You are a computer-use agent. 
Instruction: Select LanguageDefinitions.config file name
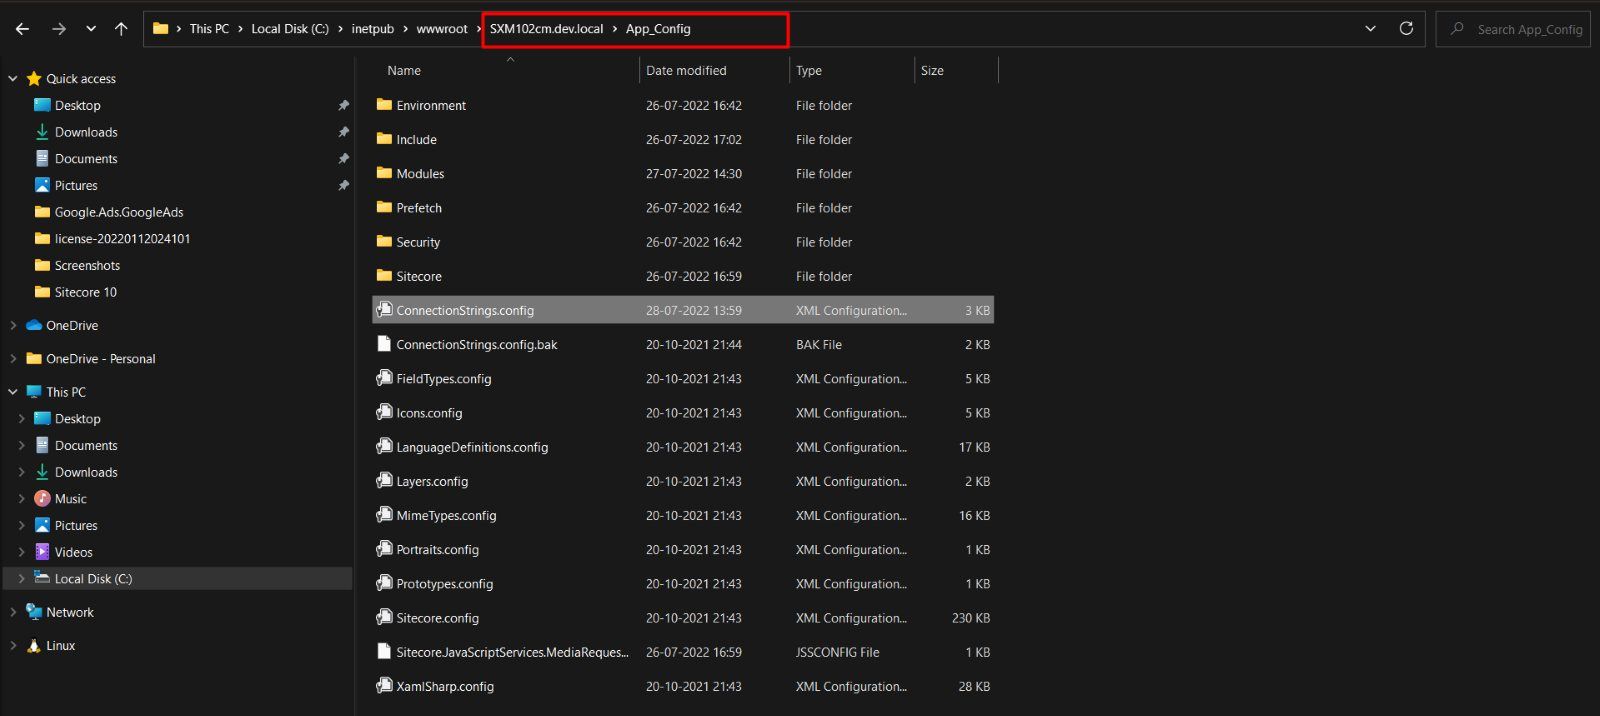(472, 448)
